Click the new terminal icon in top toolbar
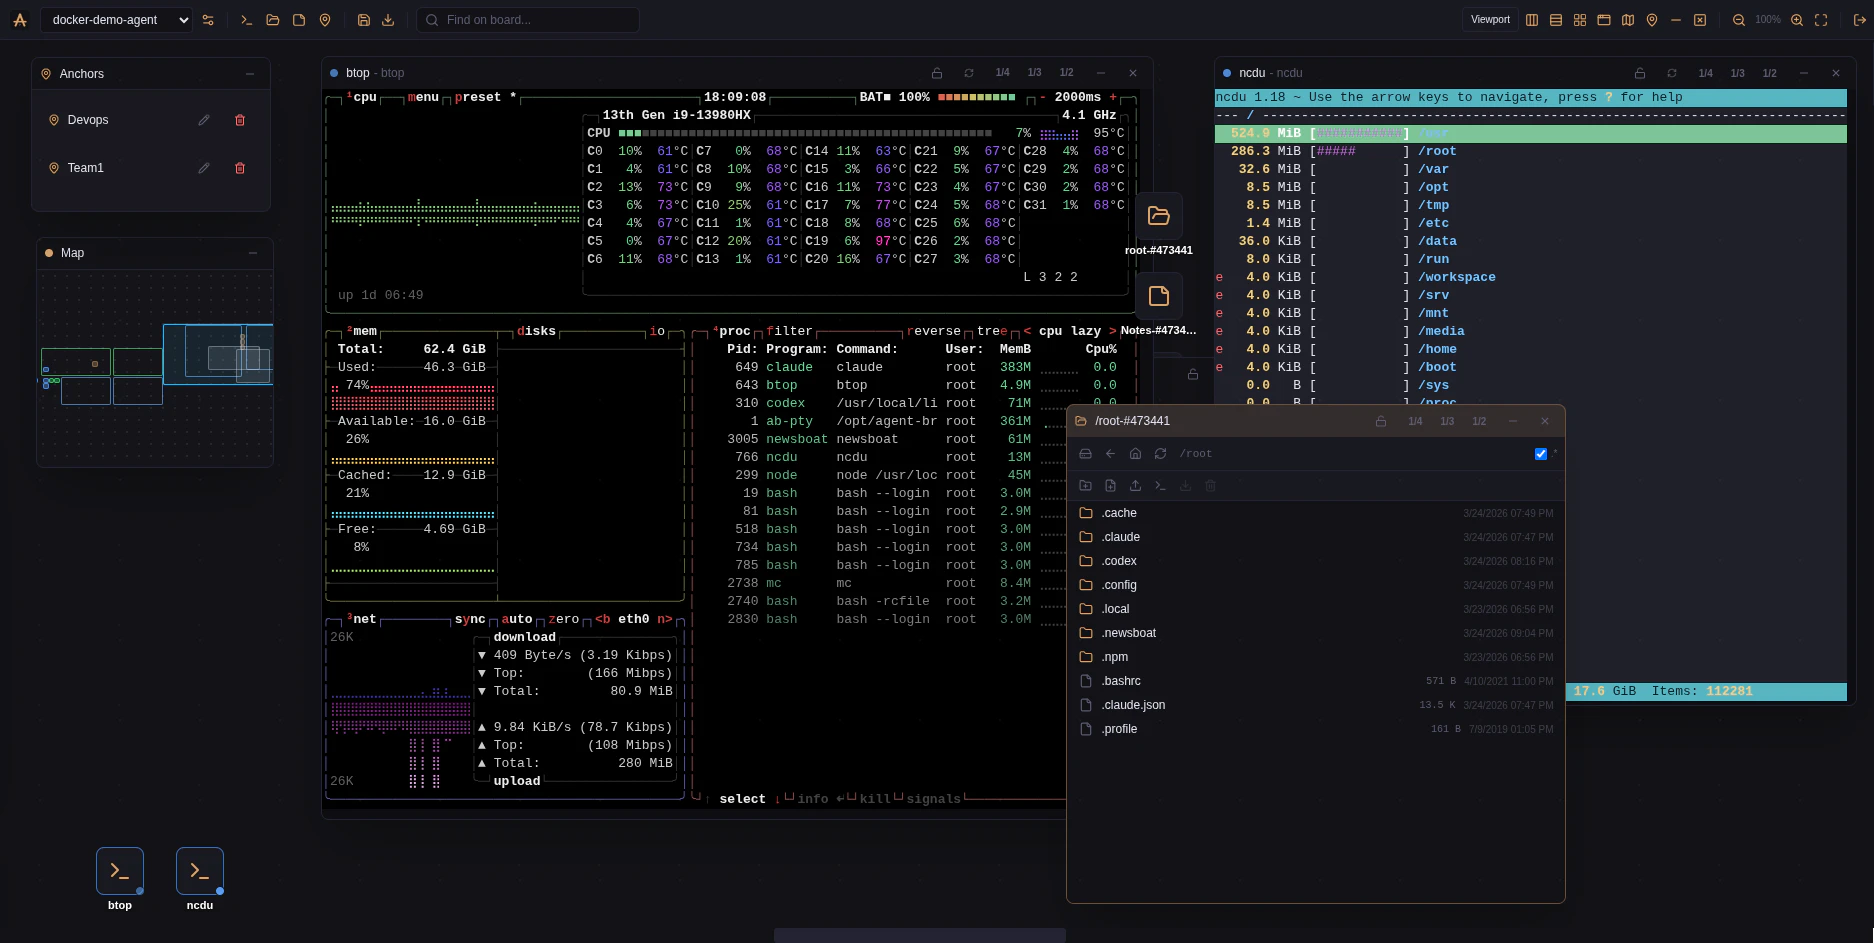Image resolution: width=1874 pixels, height=943 pixels. click(x=246, y=20)
